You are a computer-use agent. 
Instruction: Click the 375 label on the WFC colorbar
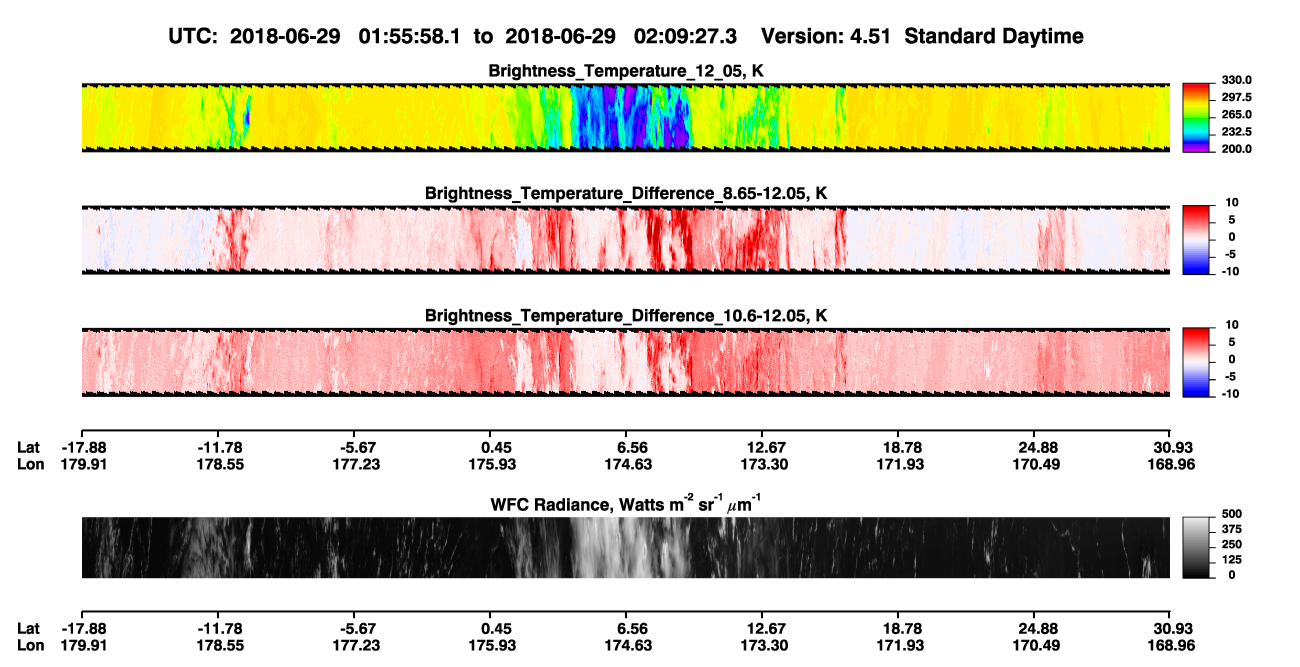1231,528
